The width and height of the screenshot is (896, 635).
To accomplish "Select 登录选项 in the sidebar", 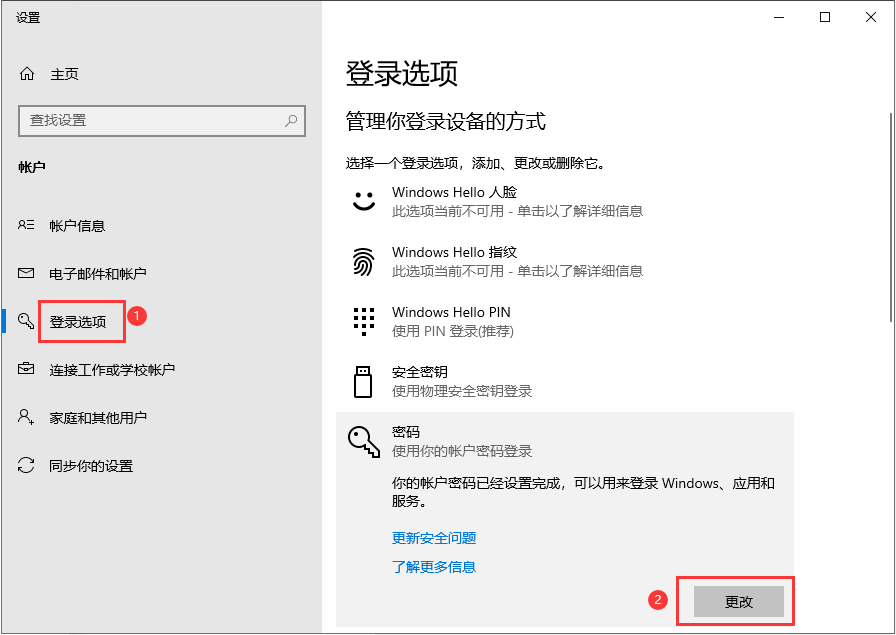I will coord(78,322).
